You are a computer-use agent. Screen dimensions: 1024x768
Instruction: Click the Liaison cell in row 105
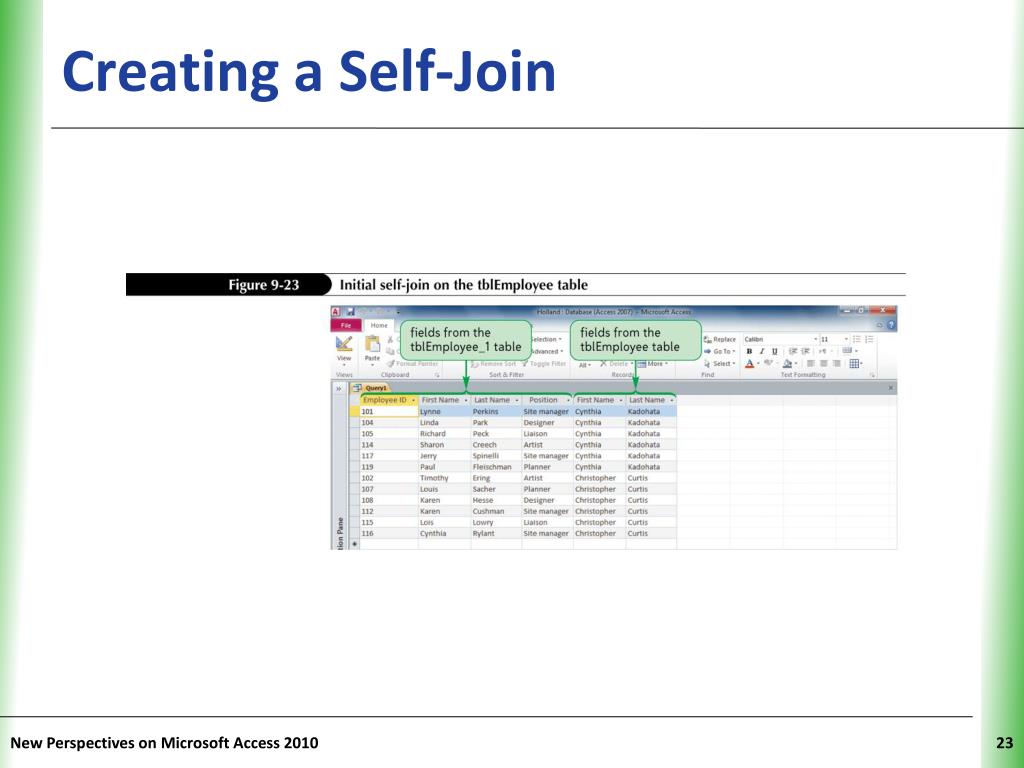(547, 434)
